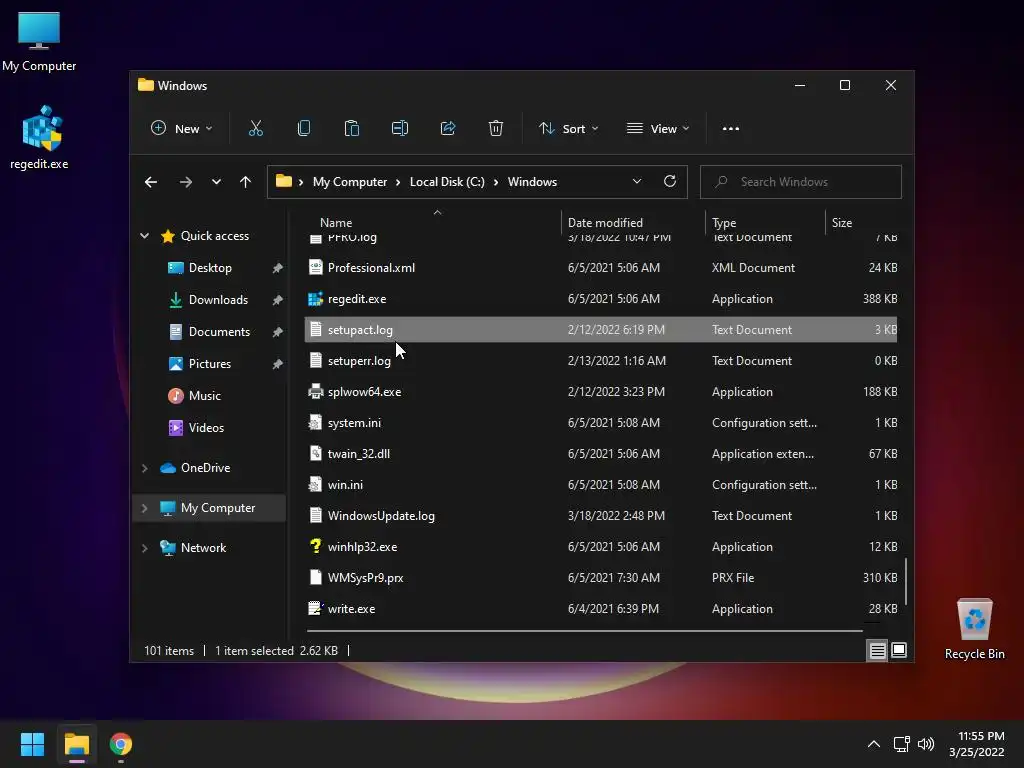
Task: Select the regedit.exe desktop shortcut
Action: (x=39, y=137)
